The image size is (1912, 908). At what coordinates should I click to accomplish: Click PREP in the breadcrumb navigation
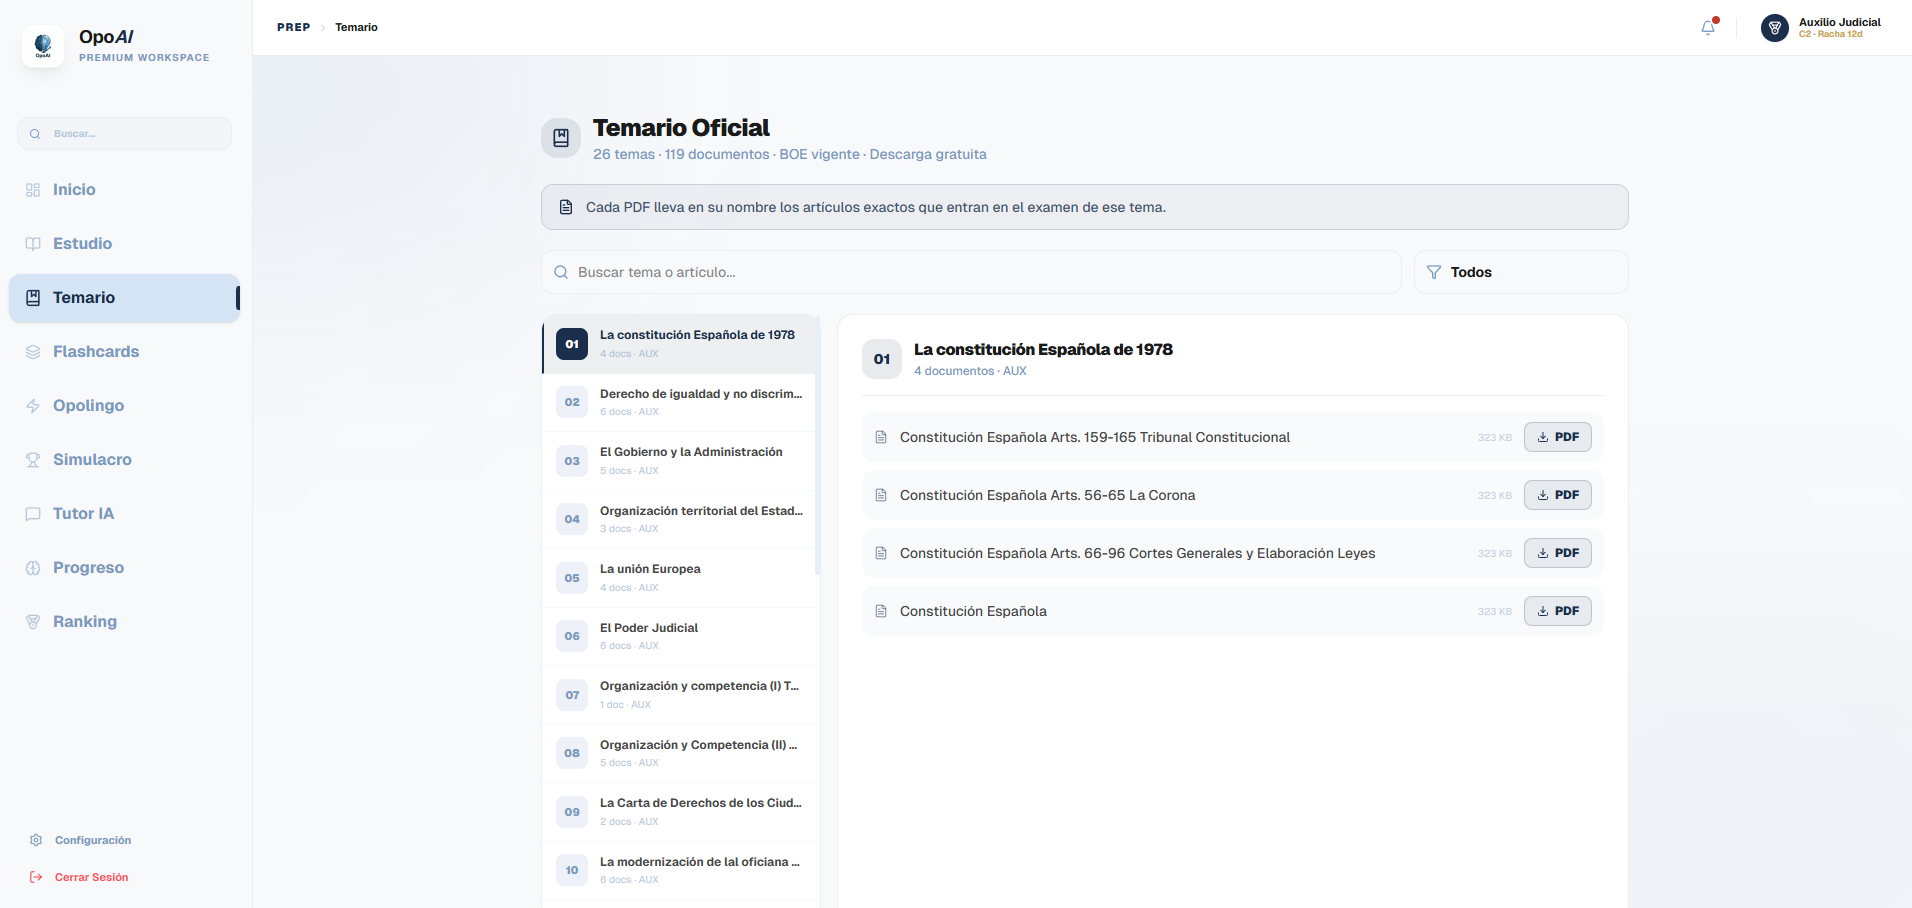[293, 27]
